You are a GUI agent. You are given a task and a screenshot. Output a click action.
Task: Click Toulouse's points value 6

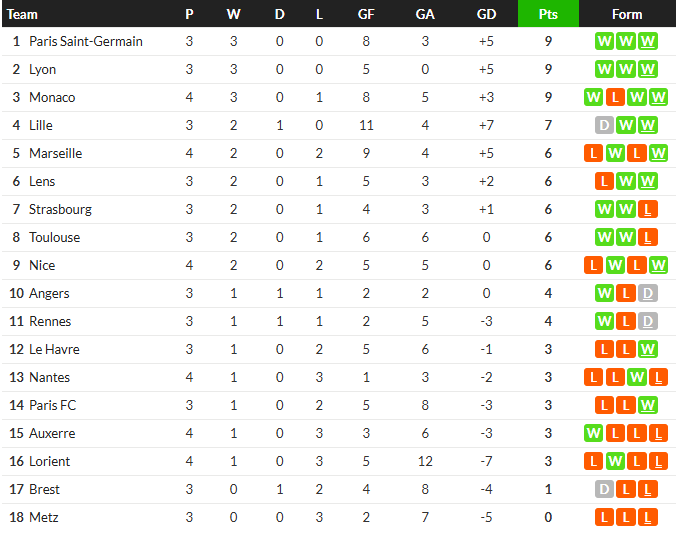[x=548, y=237]
